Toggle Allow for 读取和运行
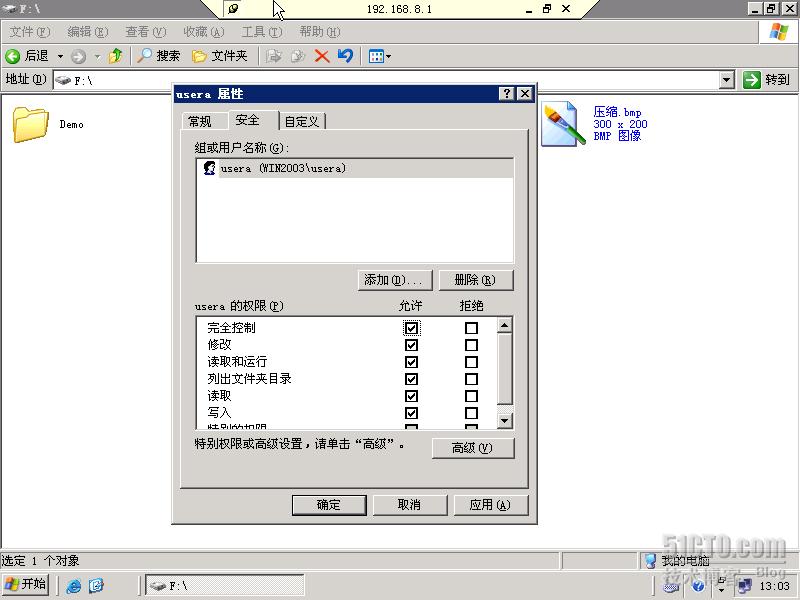 tap(411, 362)
